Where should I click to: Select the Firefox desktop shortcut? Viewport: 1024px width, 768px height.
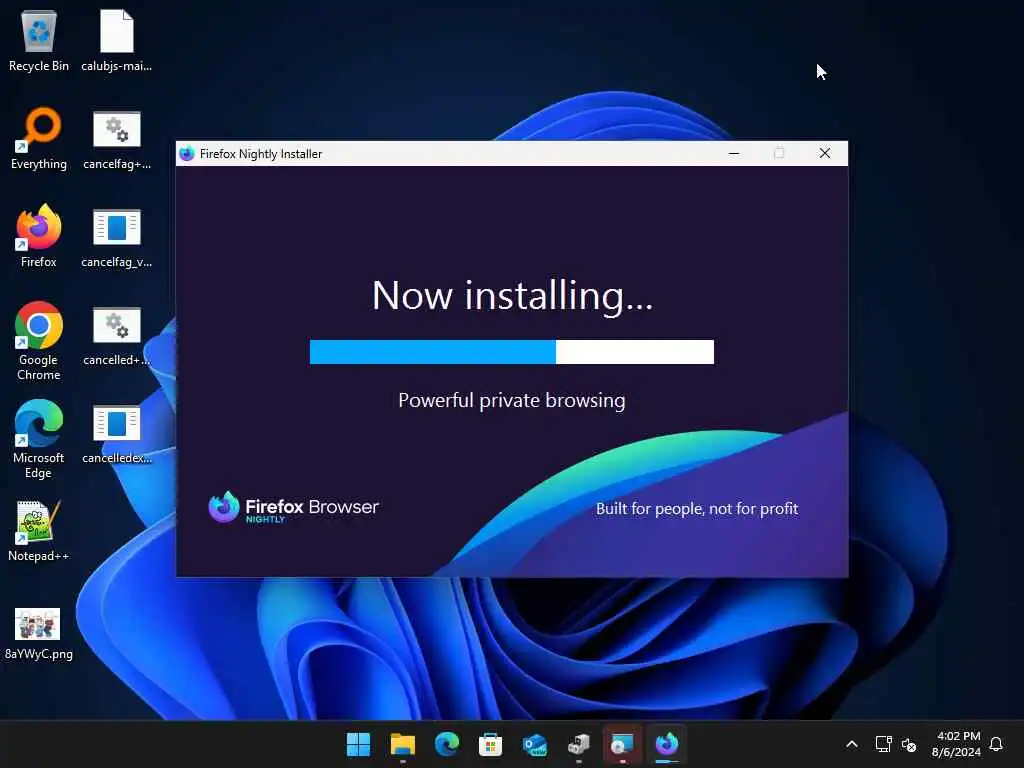pyautogui.click(x=39, y=236)
